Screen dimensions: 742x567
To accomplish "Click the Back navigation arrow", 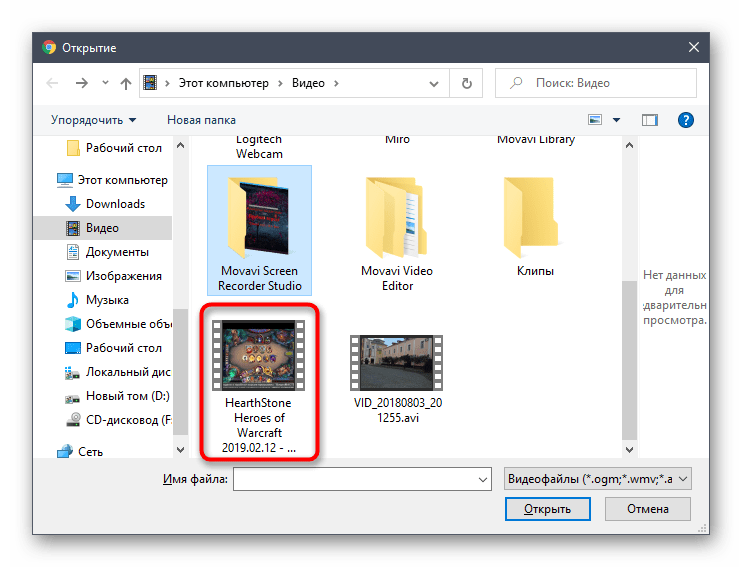I will click(52, 83).
